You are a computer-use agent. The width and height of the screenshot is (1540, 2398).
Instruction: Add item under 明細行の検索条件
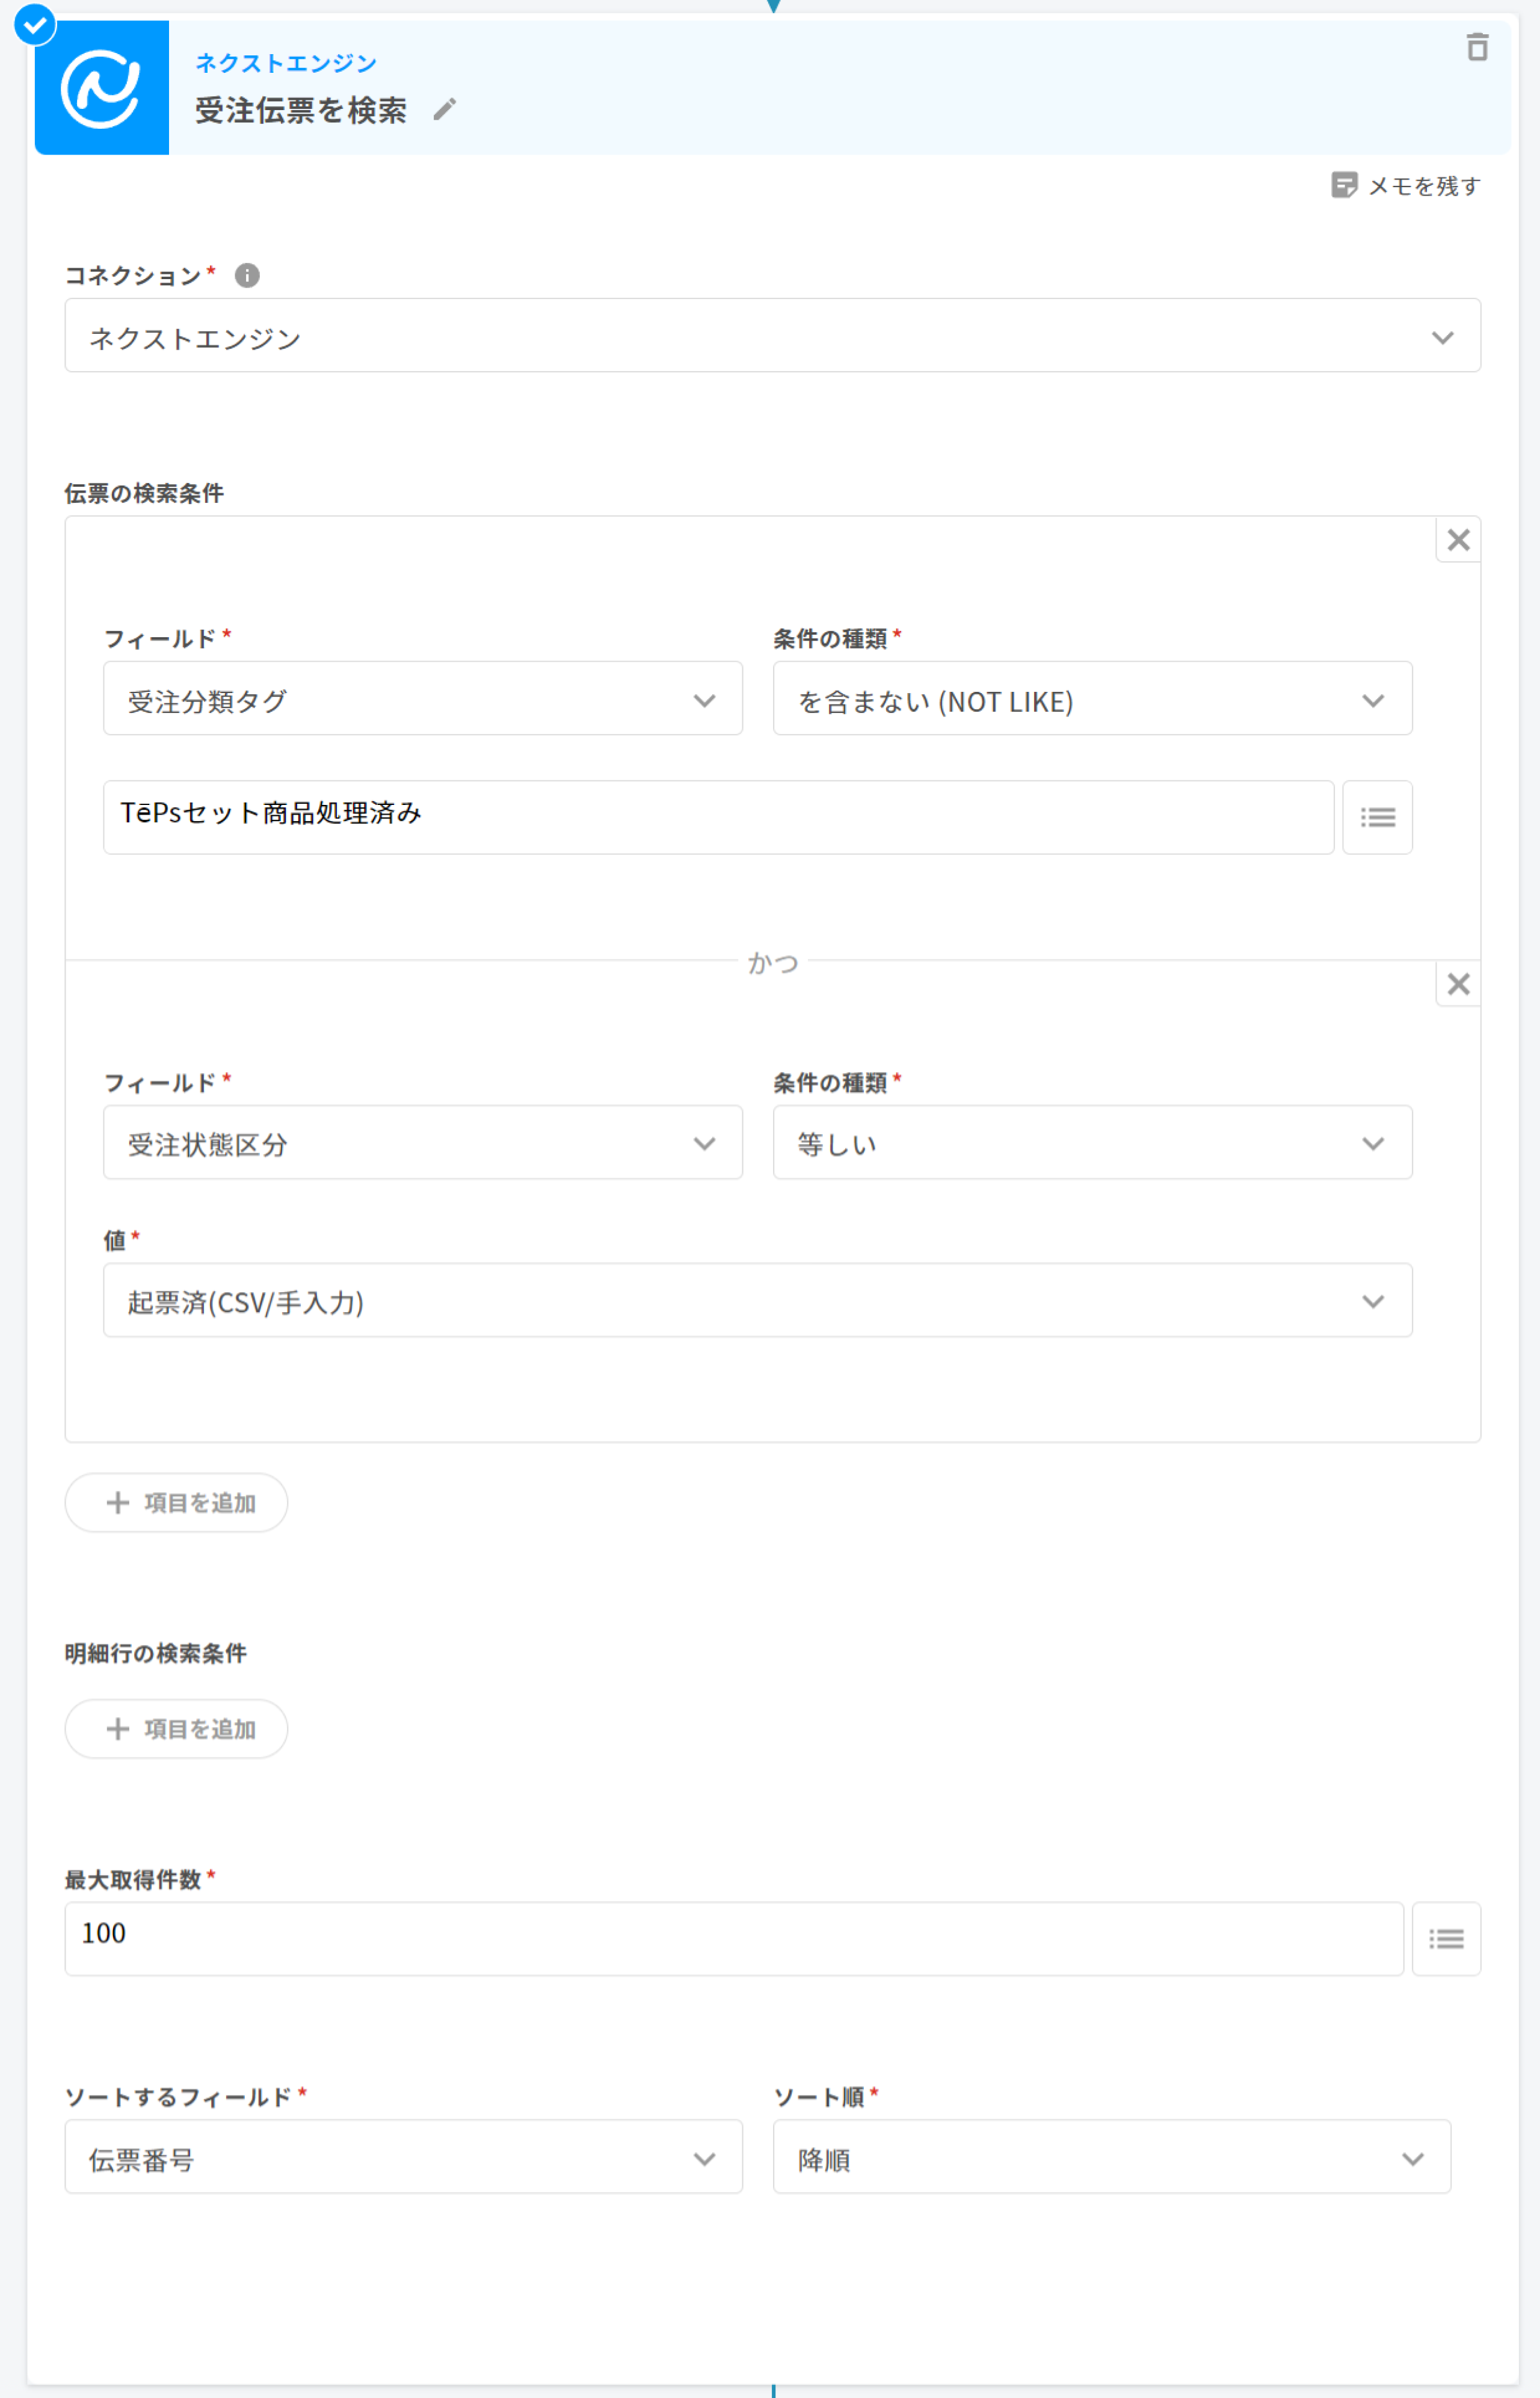(177, 1729)
